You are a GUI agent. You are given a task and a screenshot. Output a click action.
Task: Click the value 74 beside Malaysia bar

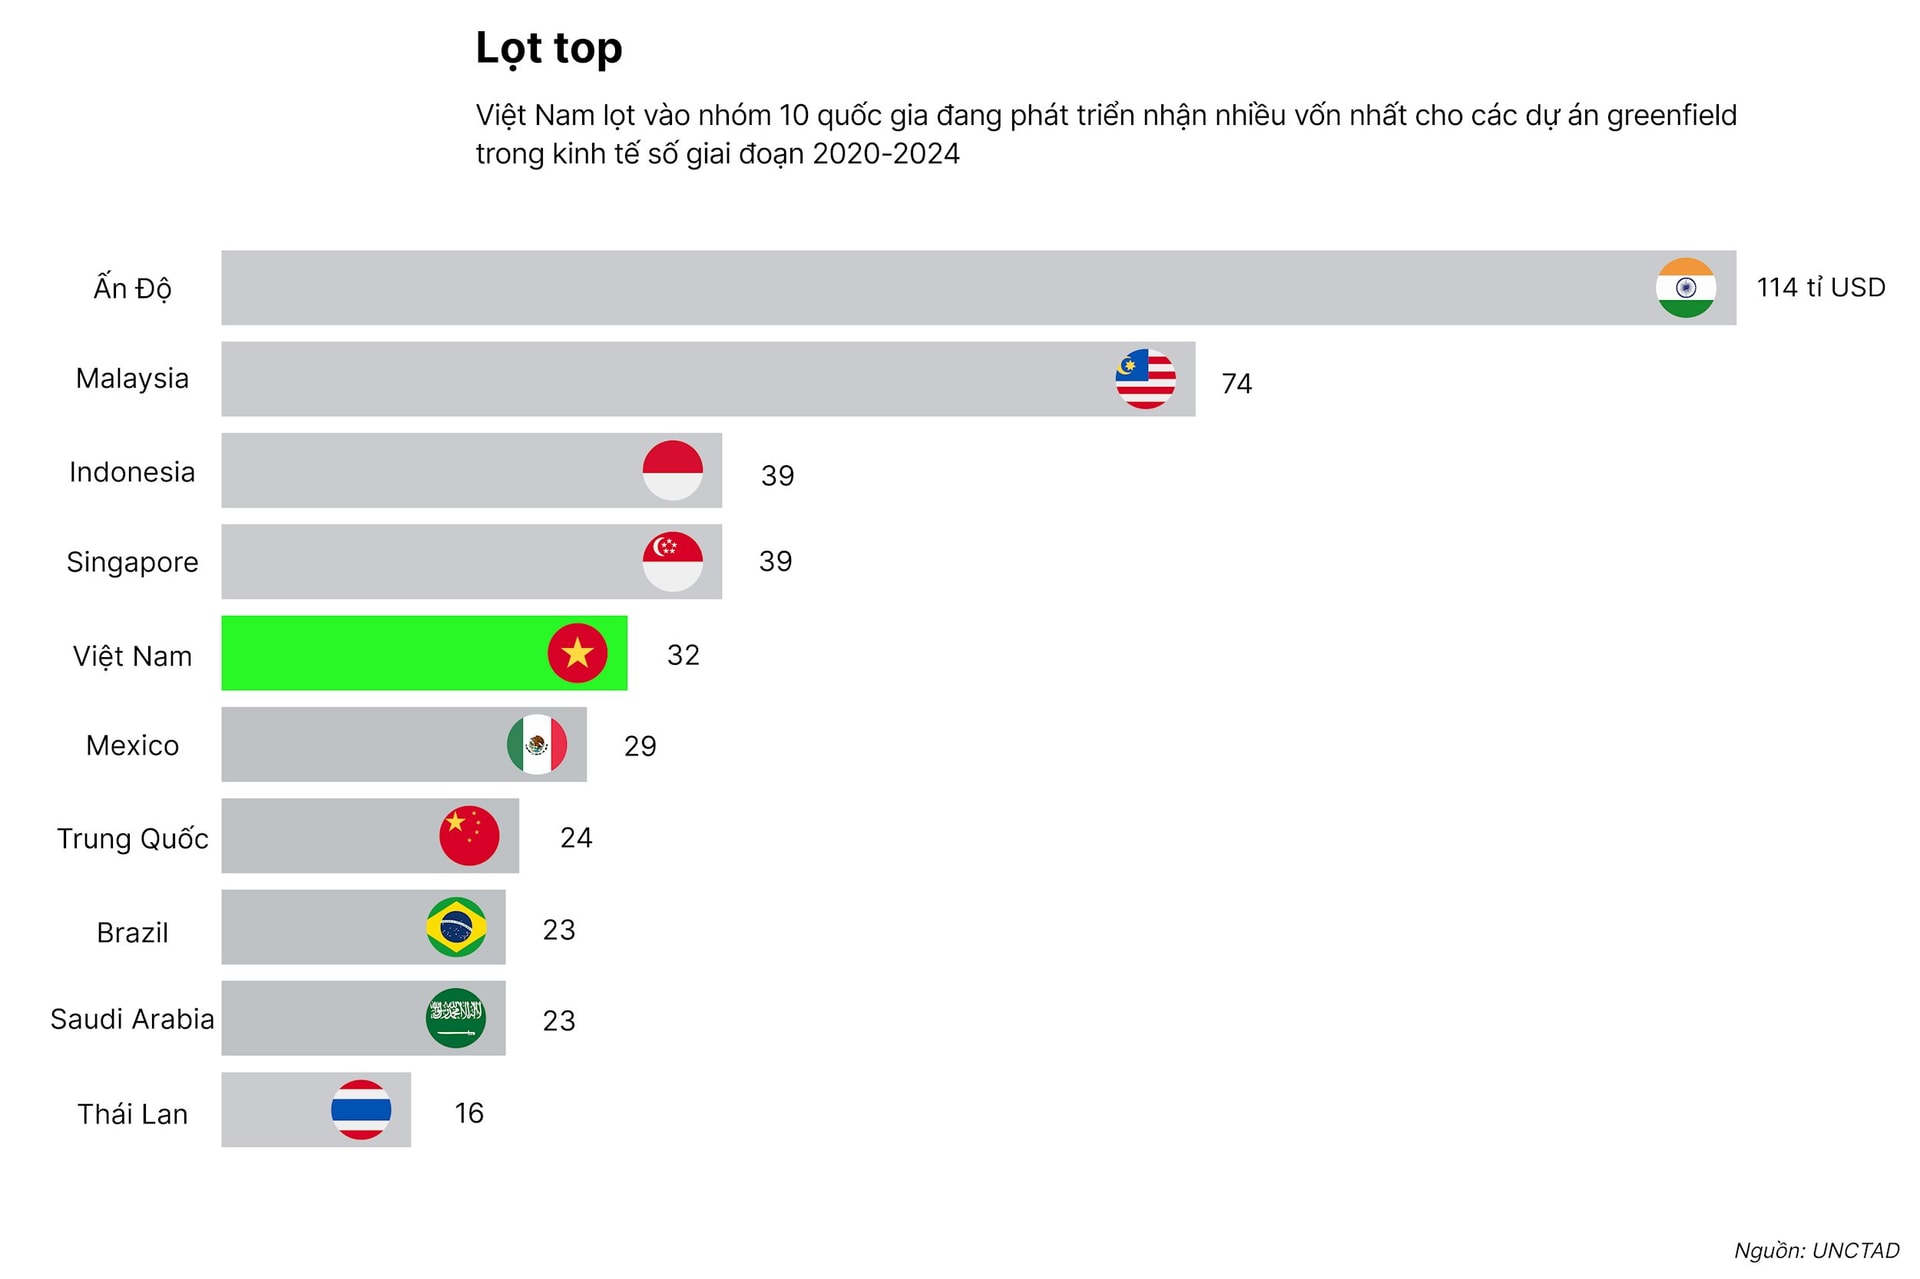point(1237,384)
